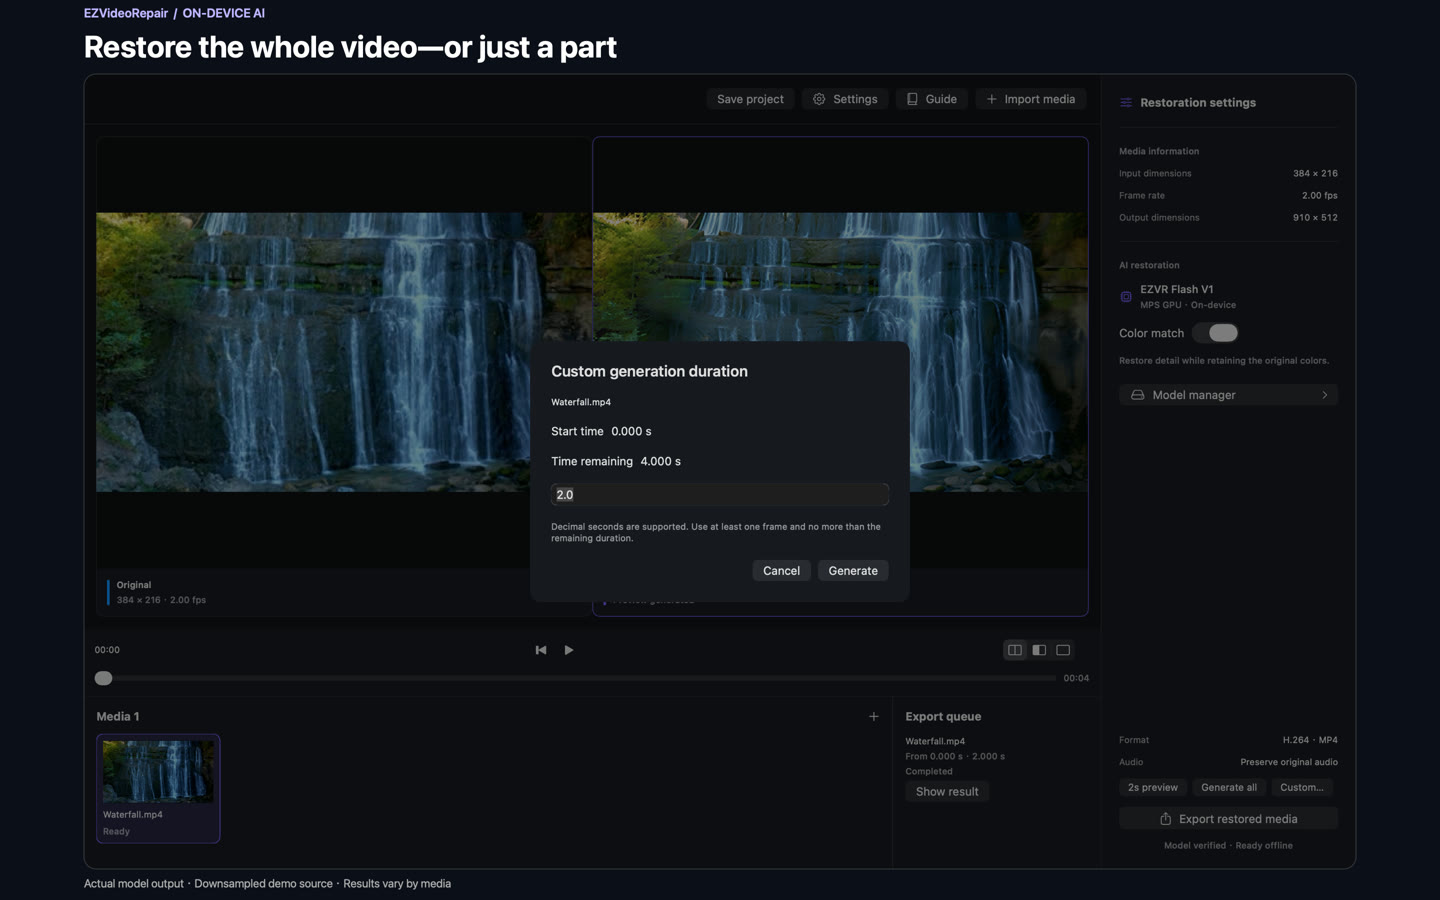Toggle the Color match switch
Image resolution: width=1440 pixels, height=900 pixels.
point(1215,333)
